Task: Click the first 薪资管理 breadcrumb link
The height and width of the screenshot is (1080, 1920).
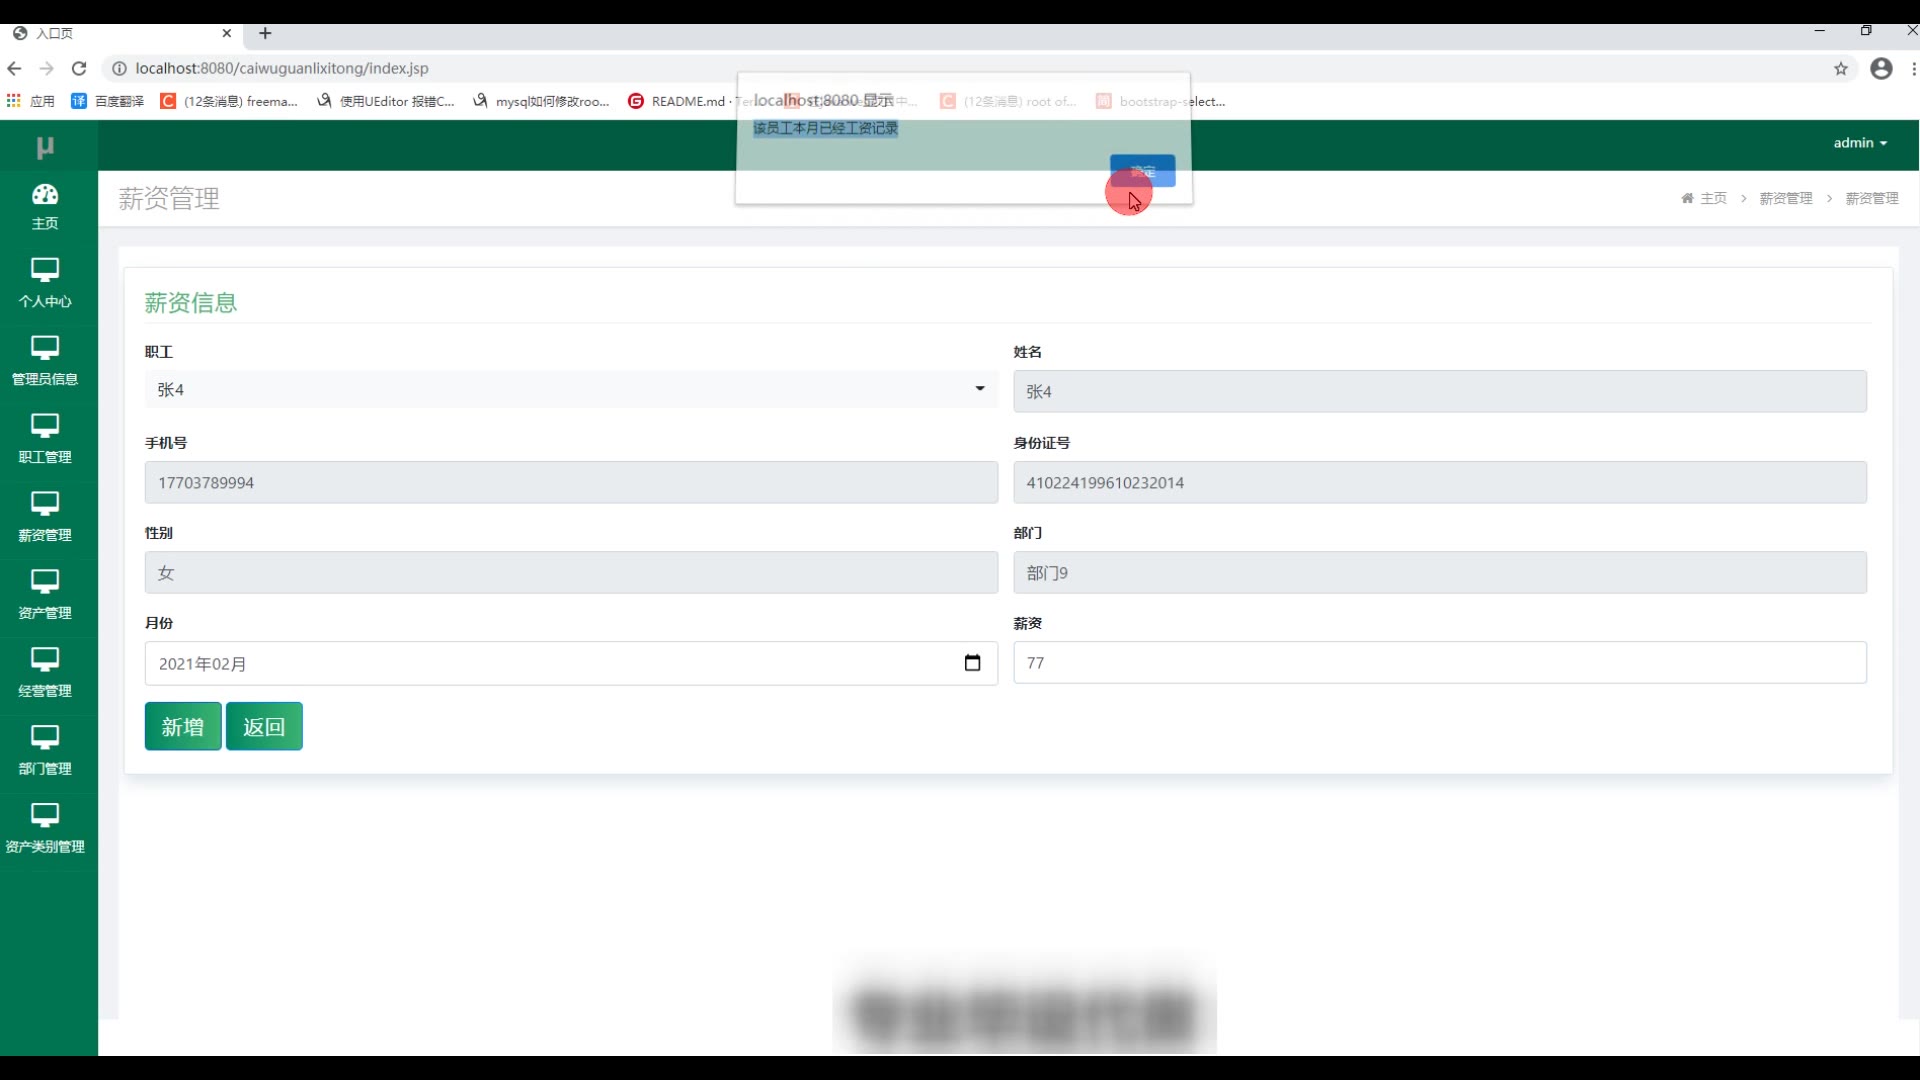Action: pyautogui.click(x=1786, y=198)
